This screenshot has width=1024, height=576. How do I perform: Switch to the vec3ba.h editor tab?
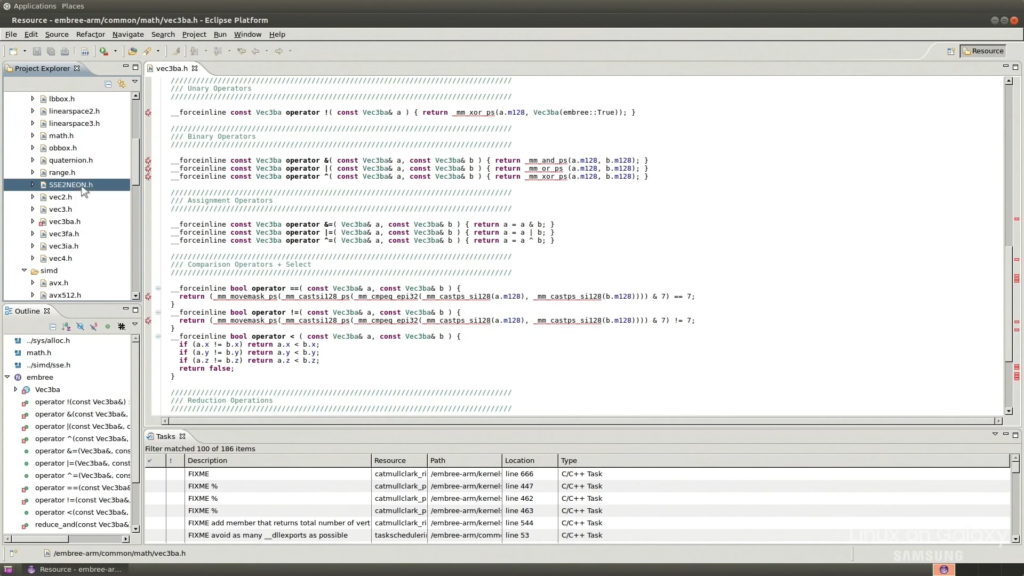pos(171,68)
